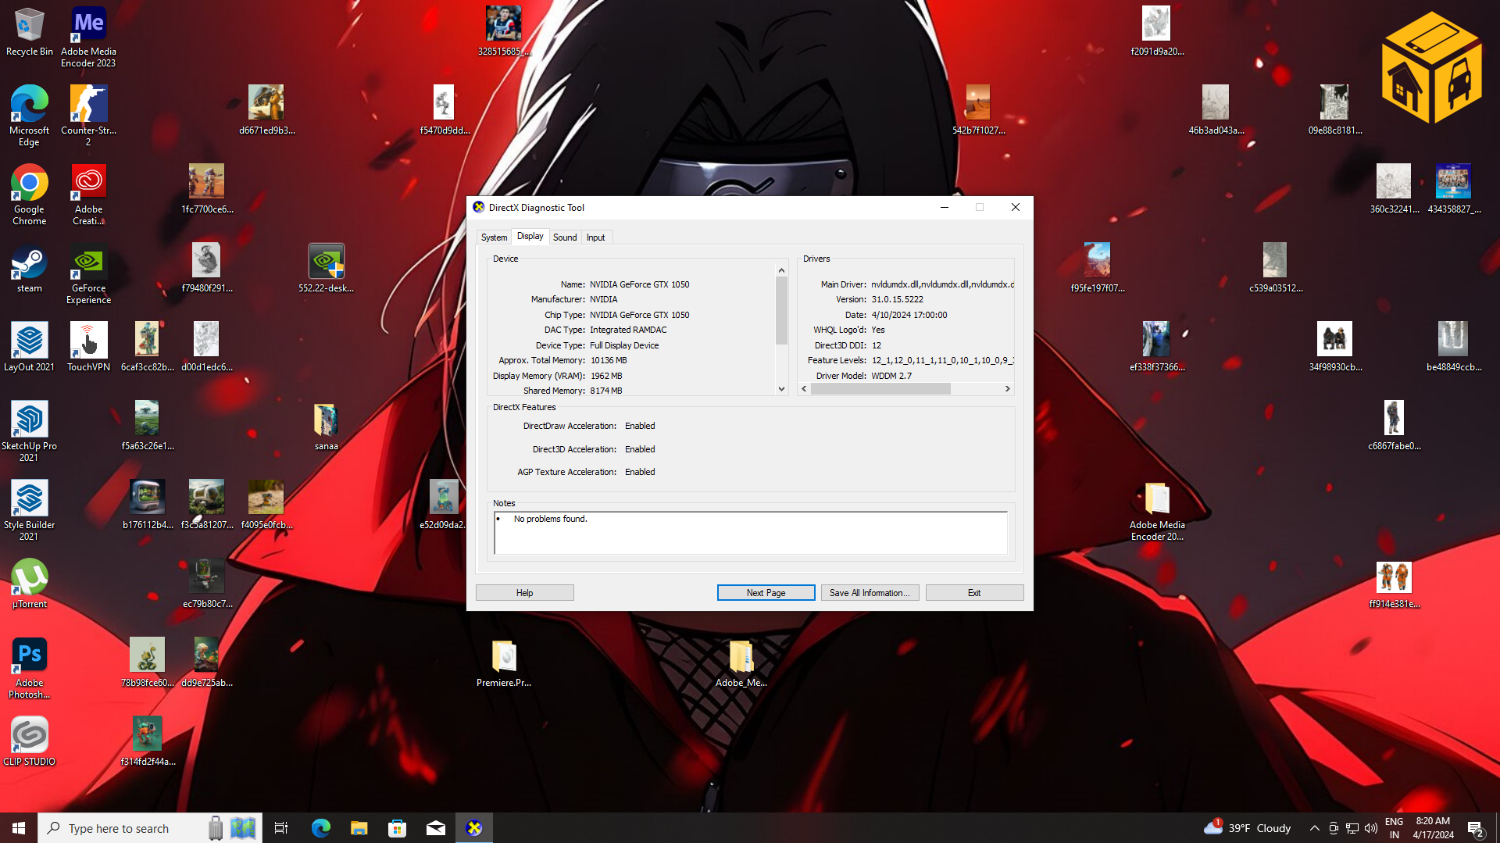
Task: Click the Help button in DxDiag
Action: click(x=525, y=593)
